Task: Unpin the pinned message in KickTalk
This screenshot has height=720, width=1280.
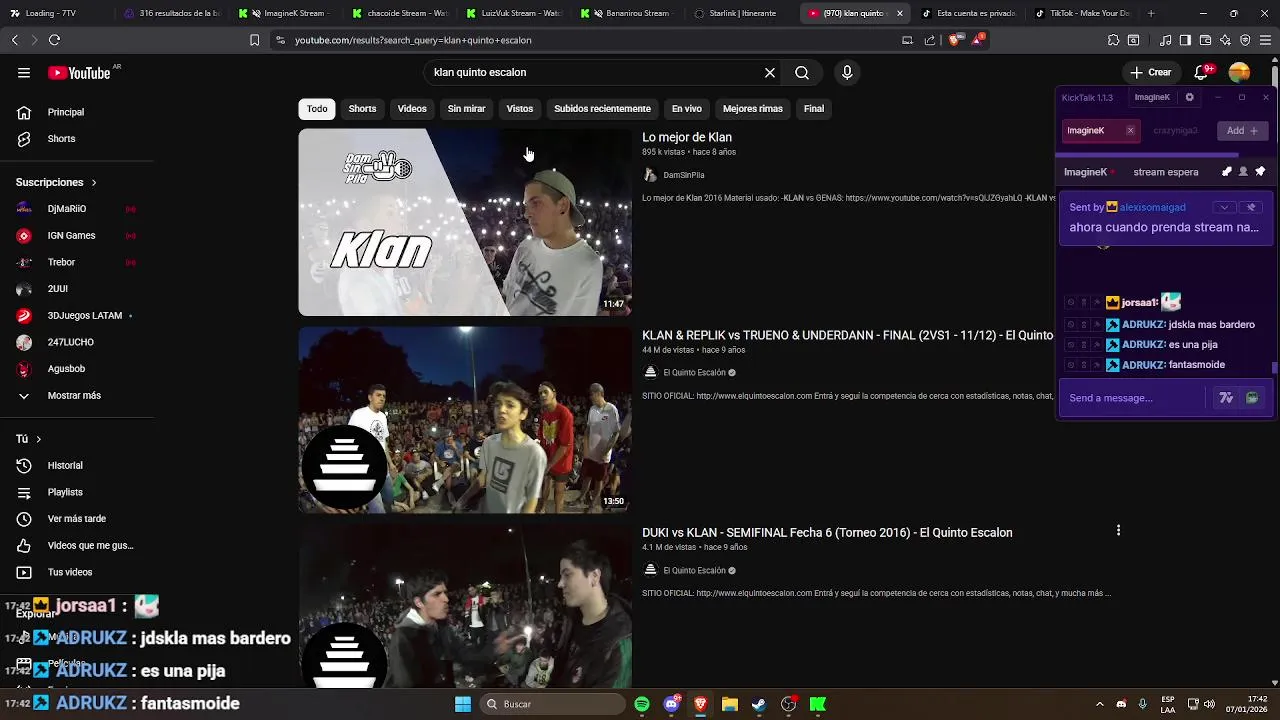Action: 1250,207
